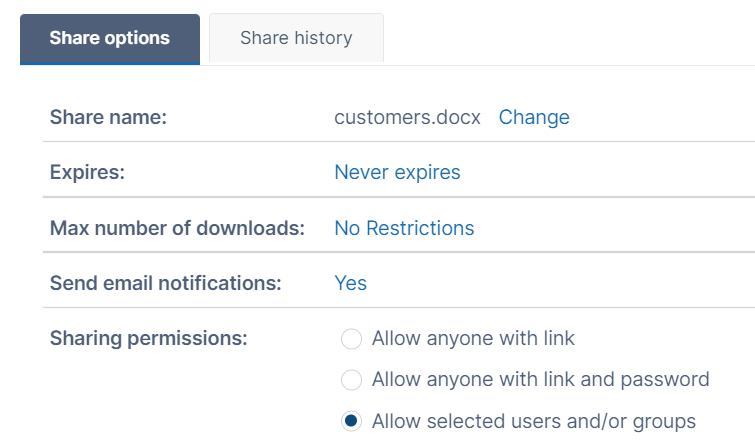Switch to the Share history tab
Image resolution: width=755 pixels, height=445 pixels.
point(296,38)
